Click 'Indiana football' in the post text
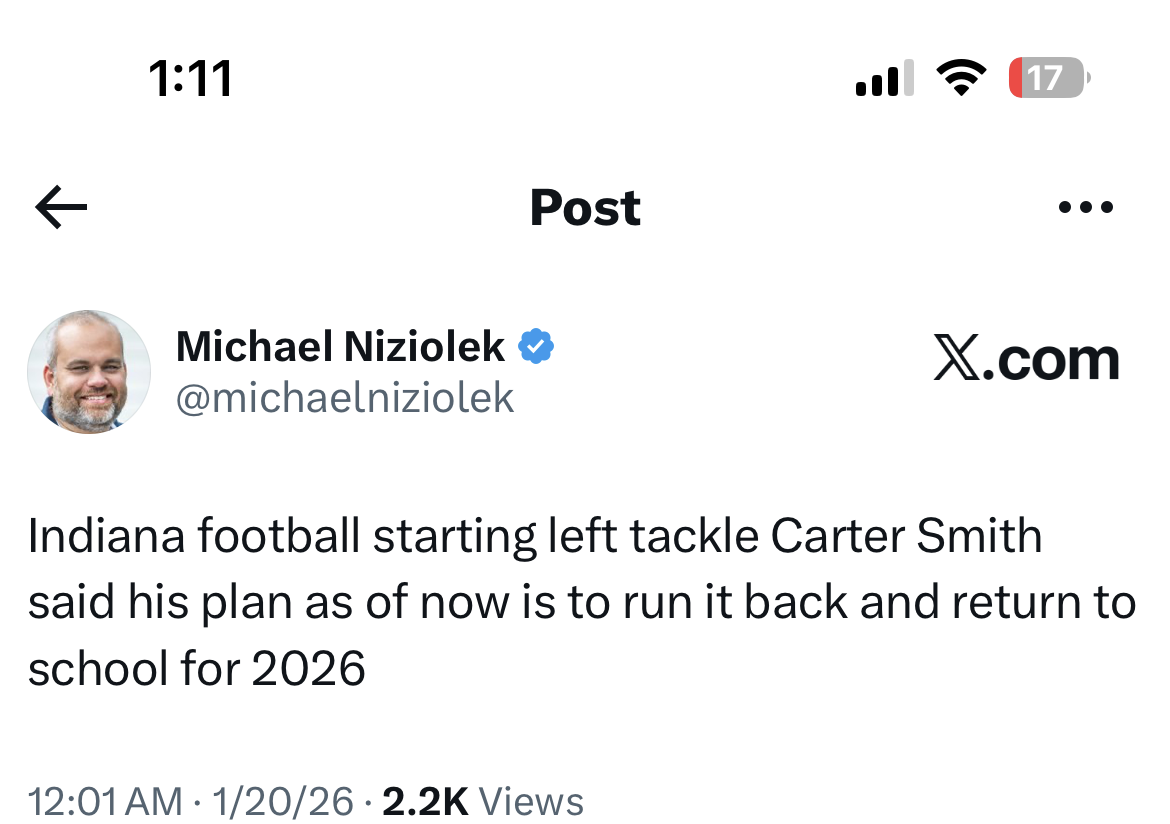1170x824 pixels. pyautogui.click(x=193, y=537)
